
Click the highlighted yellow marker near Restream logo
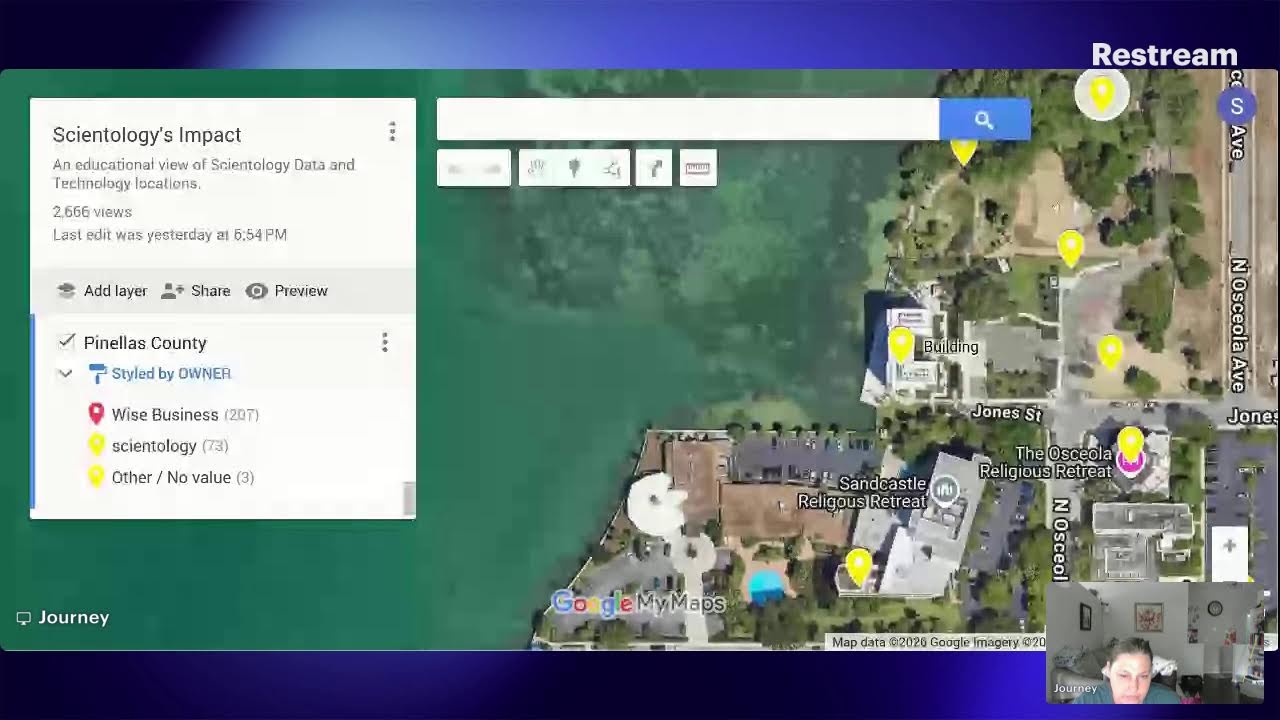(1101, 94)
